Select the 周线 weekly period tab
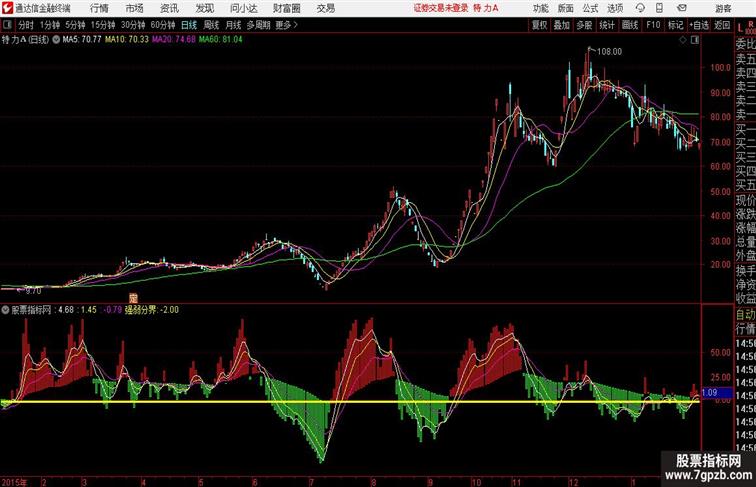 tap(211, 25)
